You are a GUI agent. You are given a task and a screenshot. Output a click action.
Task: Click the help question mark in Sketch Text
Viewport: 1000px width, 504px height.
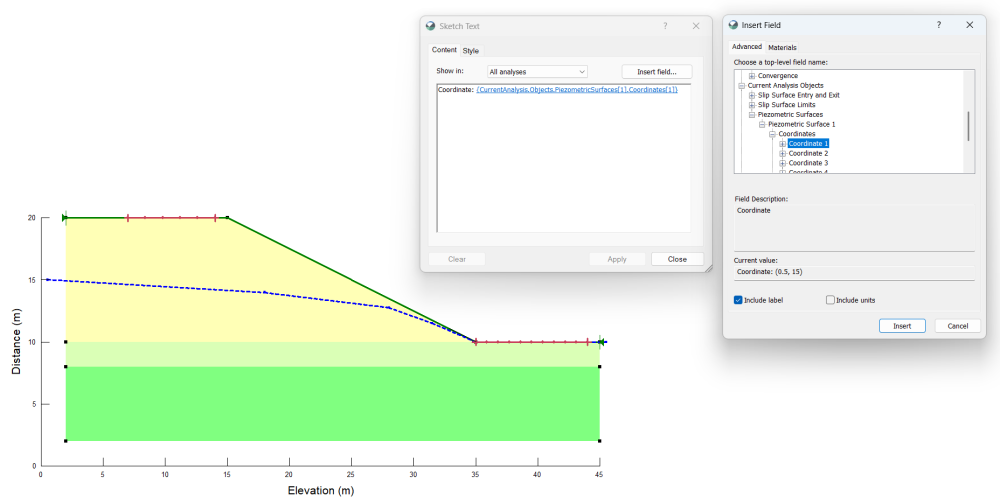tap(665, 26)
